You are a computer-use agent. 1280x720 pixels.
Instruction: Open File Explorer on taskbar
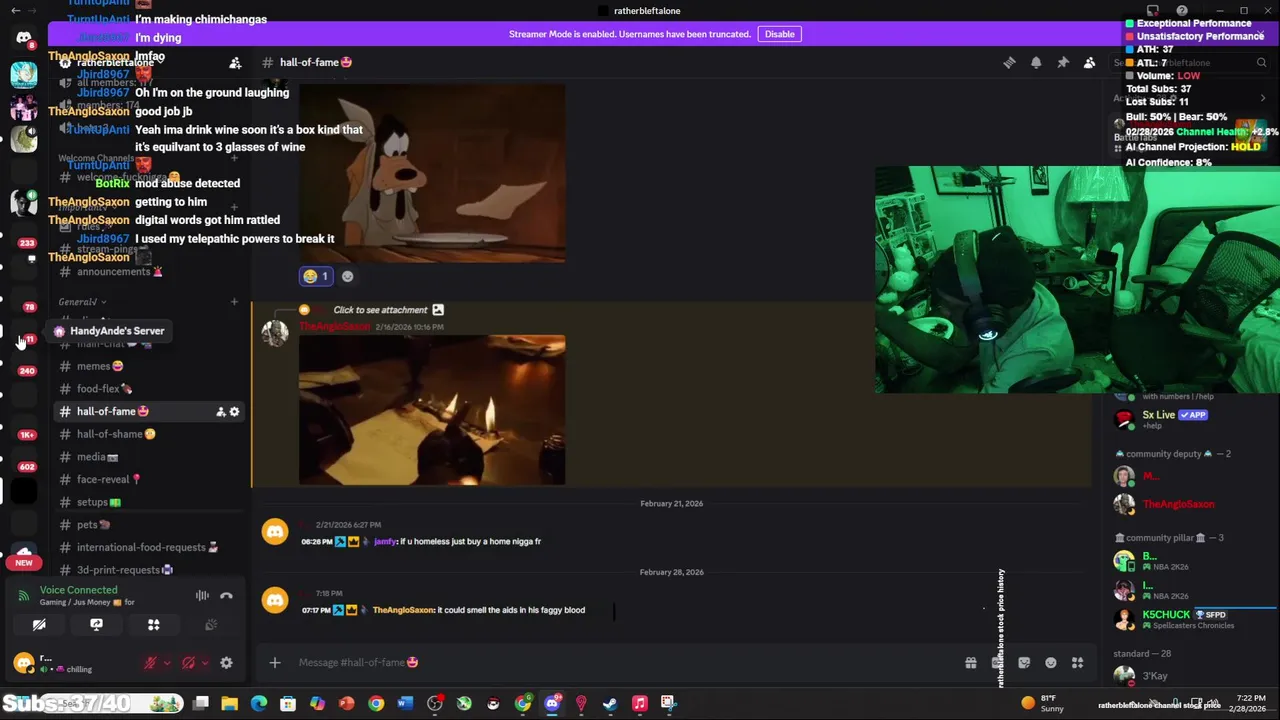click(x=230, y=703)
